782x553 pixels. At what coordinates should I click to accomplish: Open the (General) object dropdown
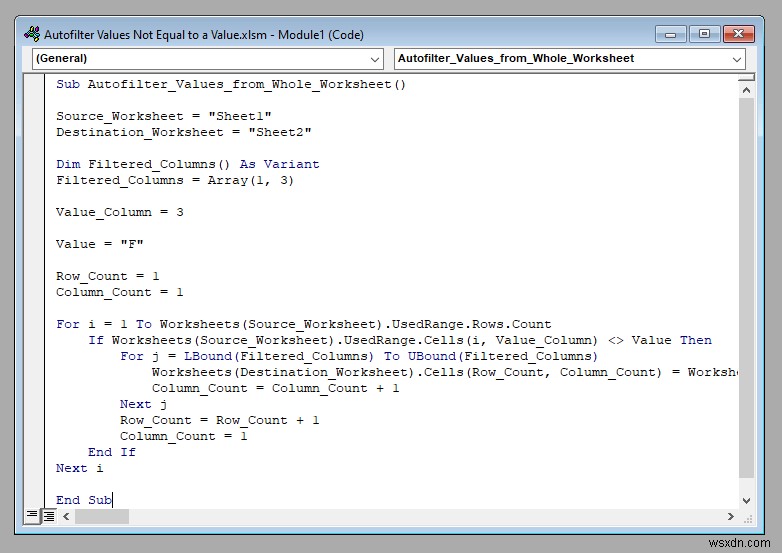(207, 58)
